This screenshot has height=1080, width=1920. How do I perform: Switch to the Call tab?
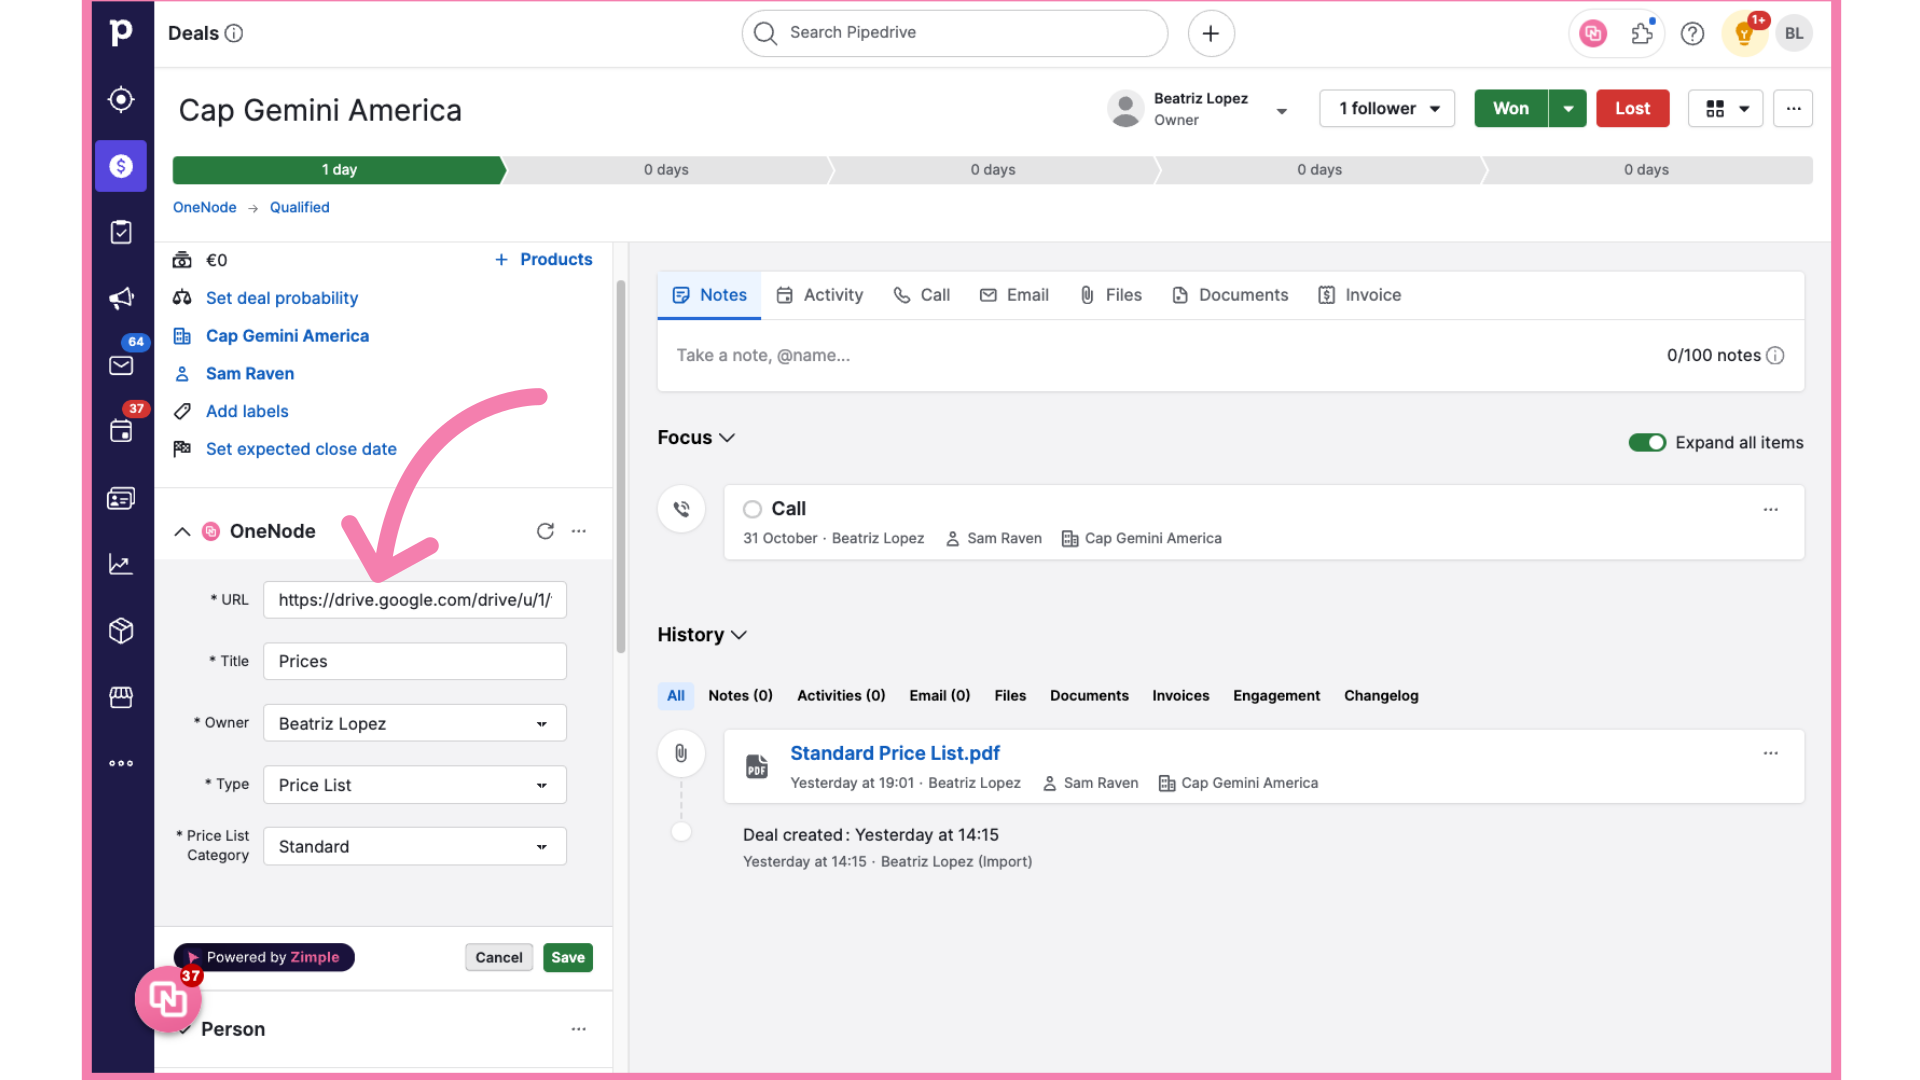[x=921, y=295]
